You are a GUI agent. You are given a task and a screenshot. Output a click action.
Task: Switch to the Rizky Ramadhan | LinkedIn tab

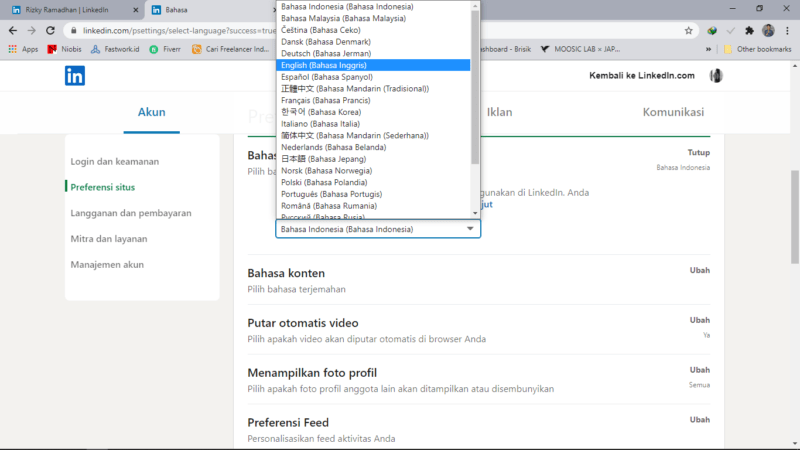[x=71, y=10]
